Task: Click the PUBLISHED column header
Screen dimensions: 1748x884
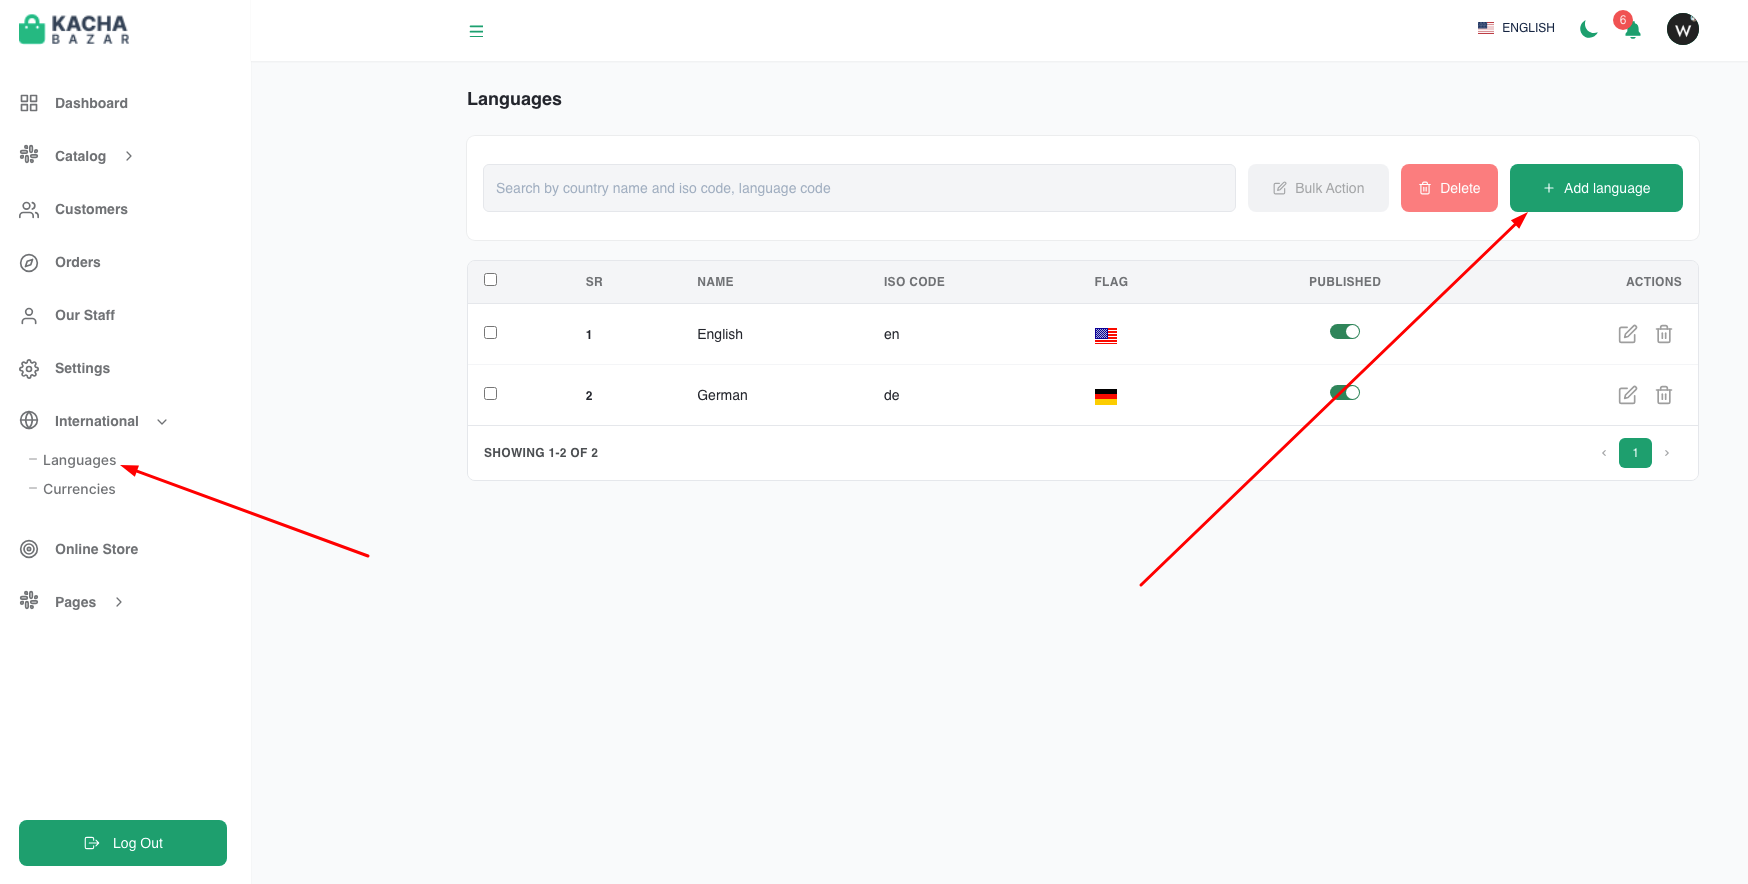Action: pos(1345,282)
